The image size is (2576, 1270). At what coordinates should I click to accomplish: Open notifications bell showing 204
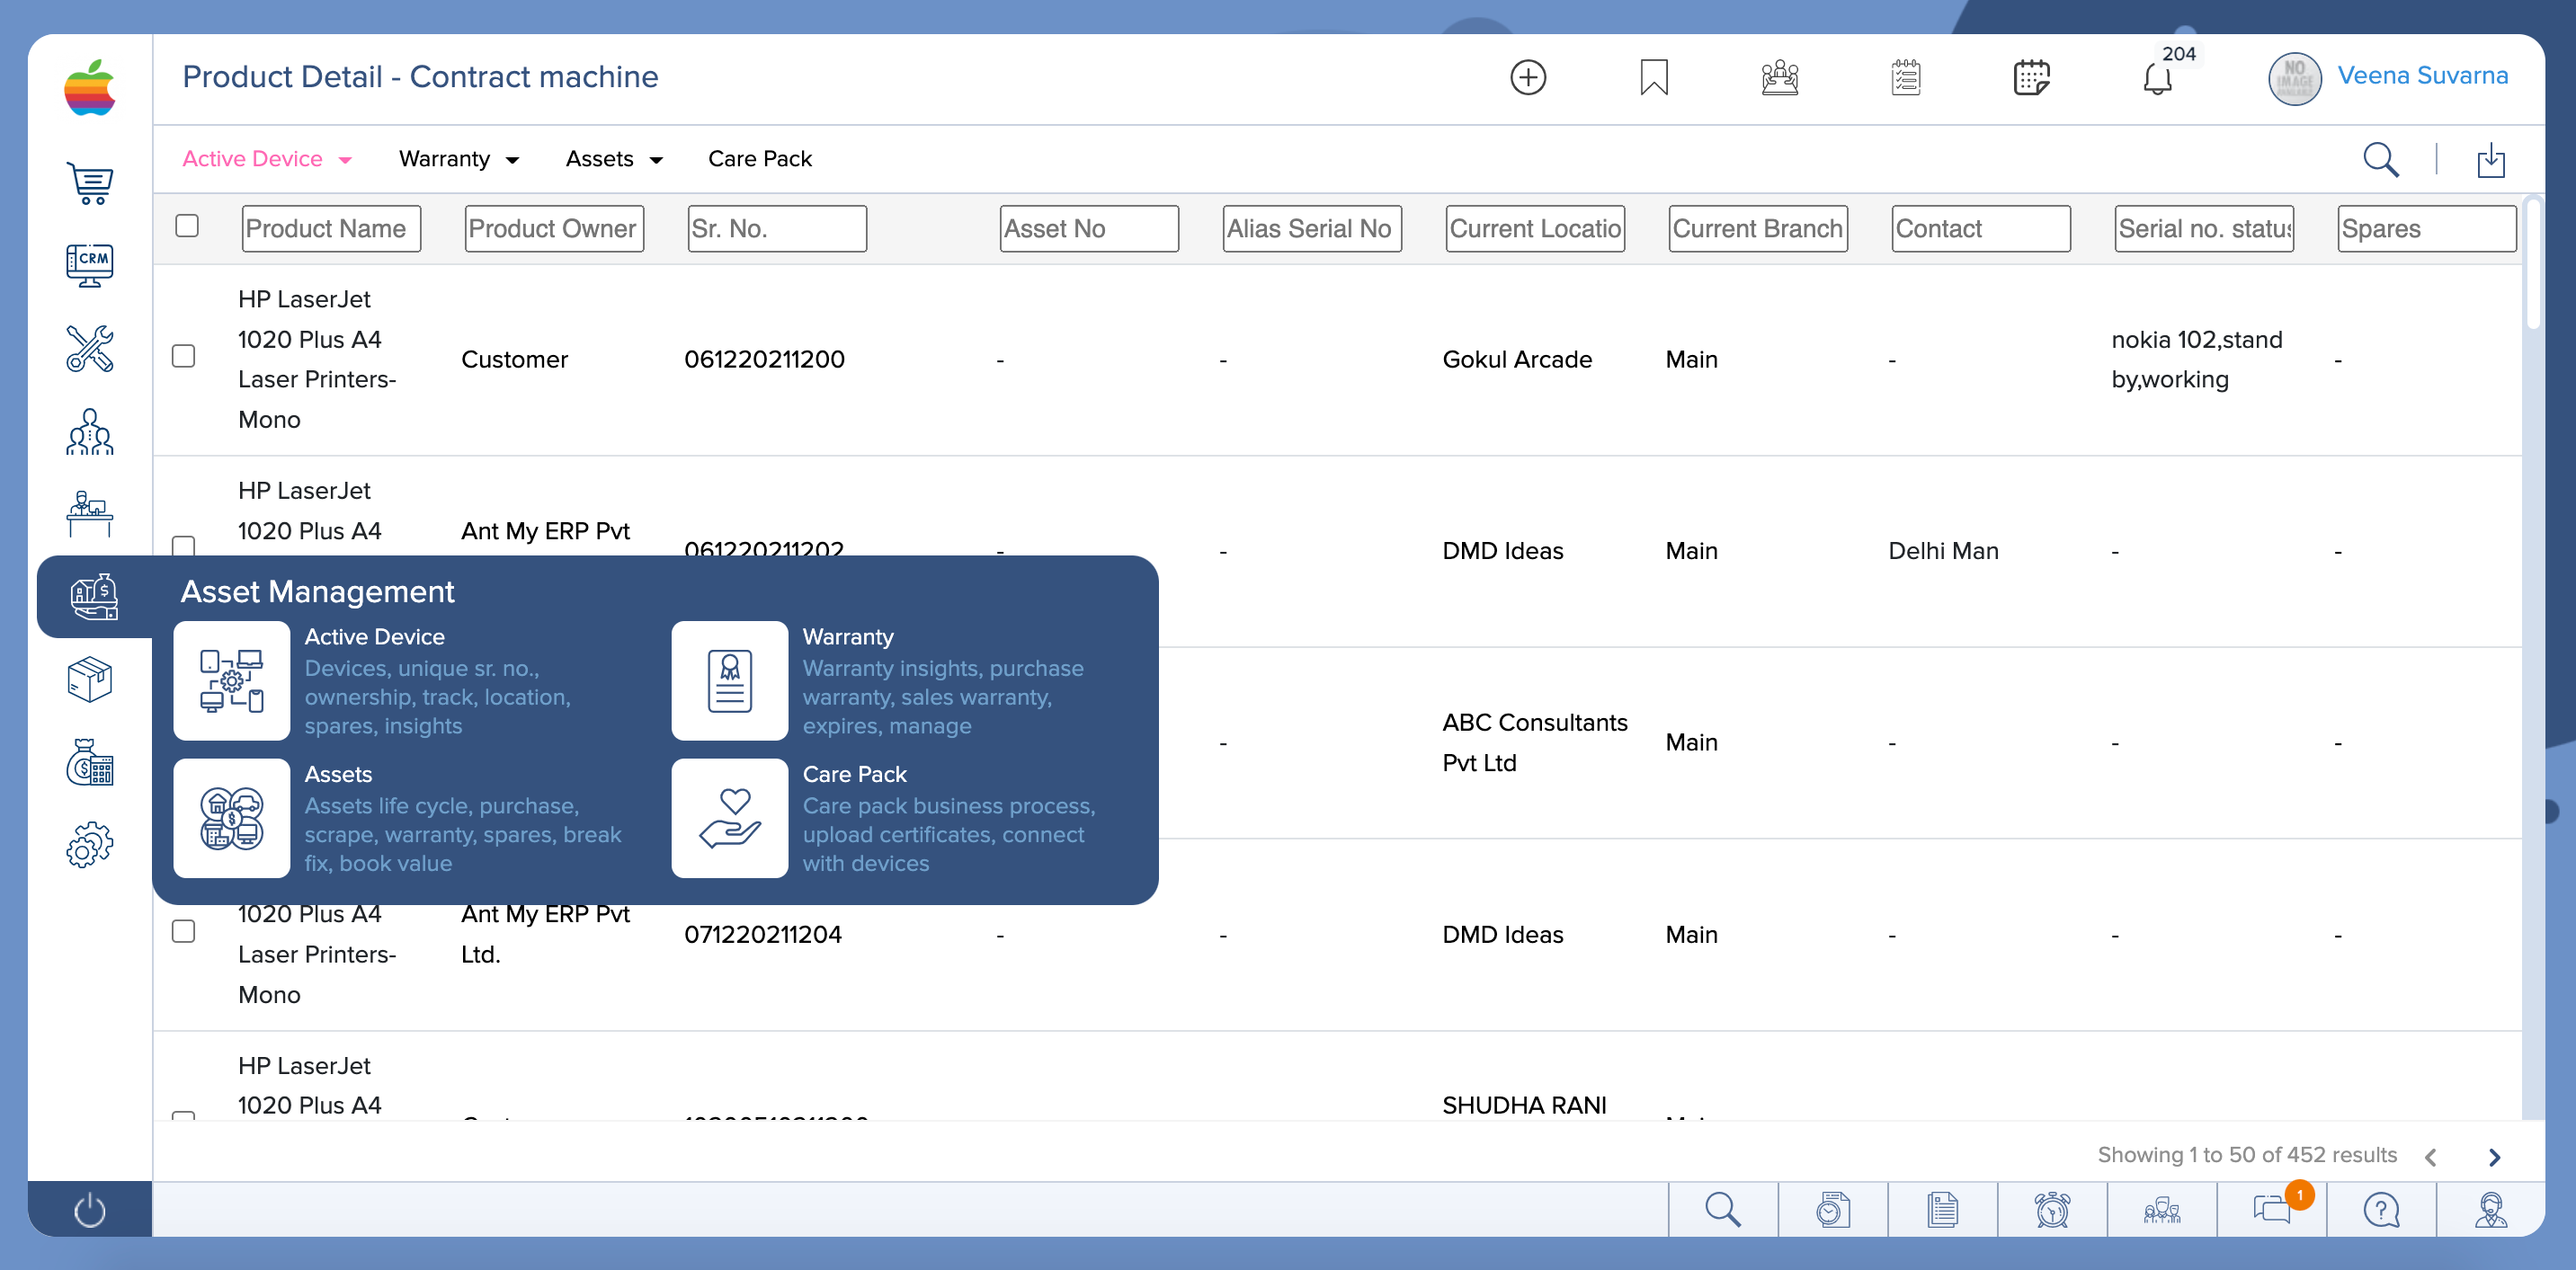(x=2158, y=77)
